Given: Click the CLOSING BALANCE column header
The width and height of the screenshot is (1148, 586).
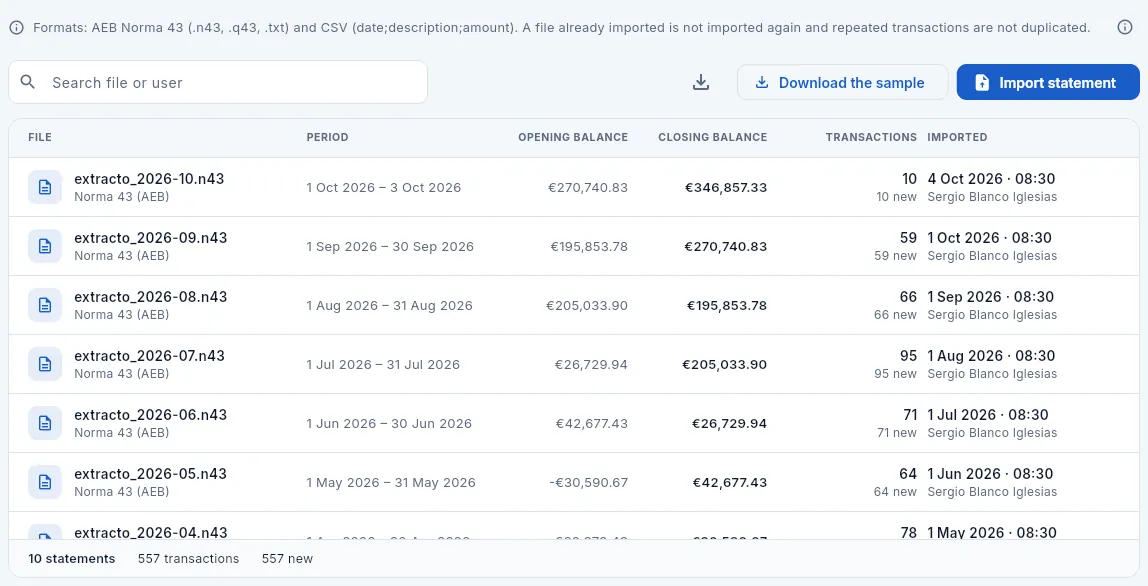Looking at the screenshot, I should point(712,137).
